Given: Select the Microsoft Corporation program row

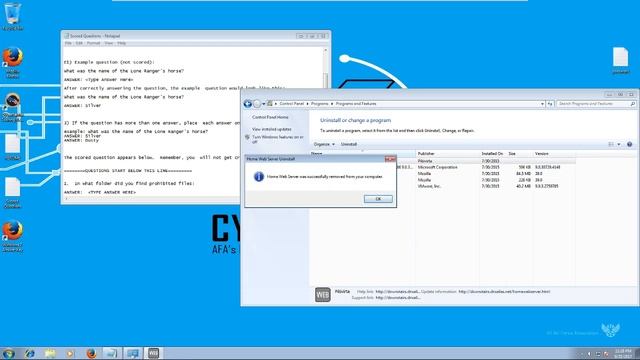Looking at the screenshot, I should pos(486,167).
